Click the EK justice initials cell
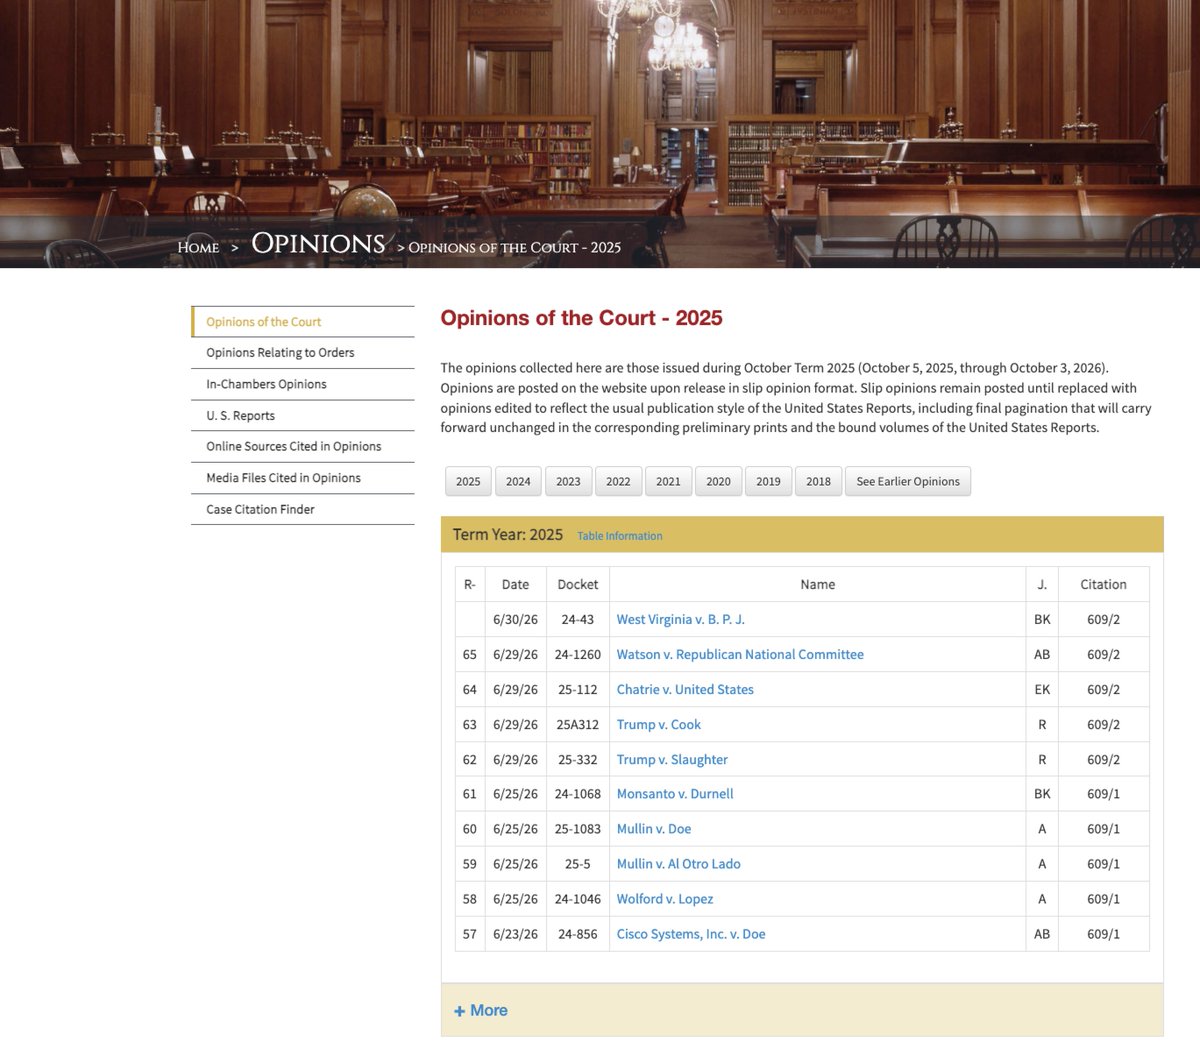This screenshot has width=1200, height=1063. click(x=1042, y=690)
